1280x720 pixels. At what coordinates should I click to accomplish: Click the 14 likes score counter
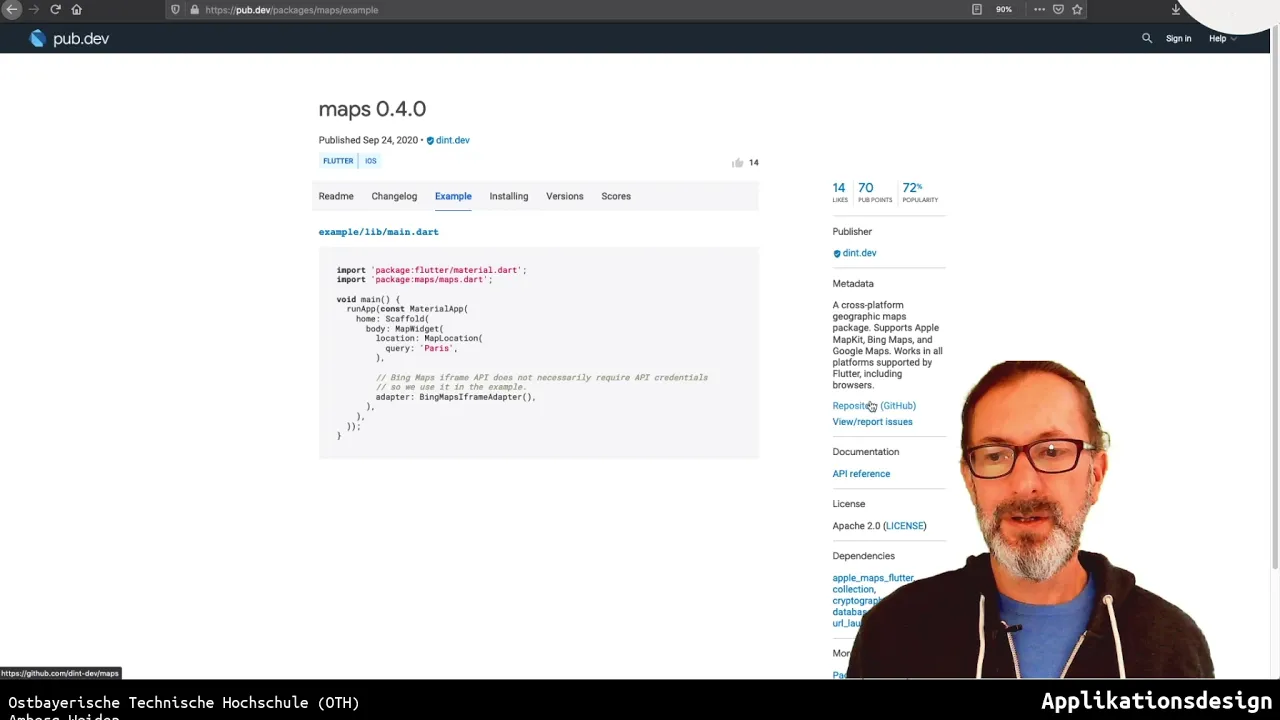(x=840, y=191)
